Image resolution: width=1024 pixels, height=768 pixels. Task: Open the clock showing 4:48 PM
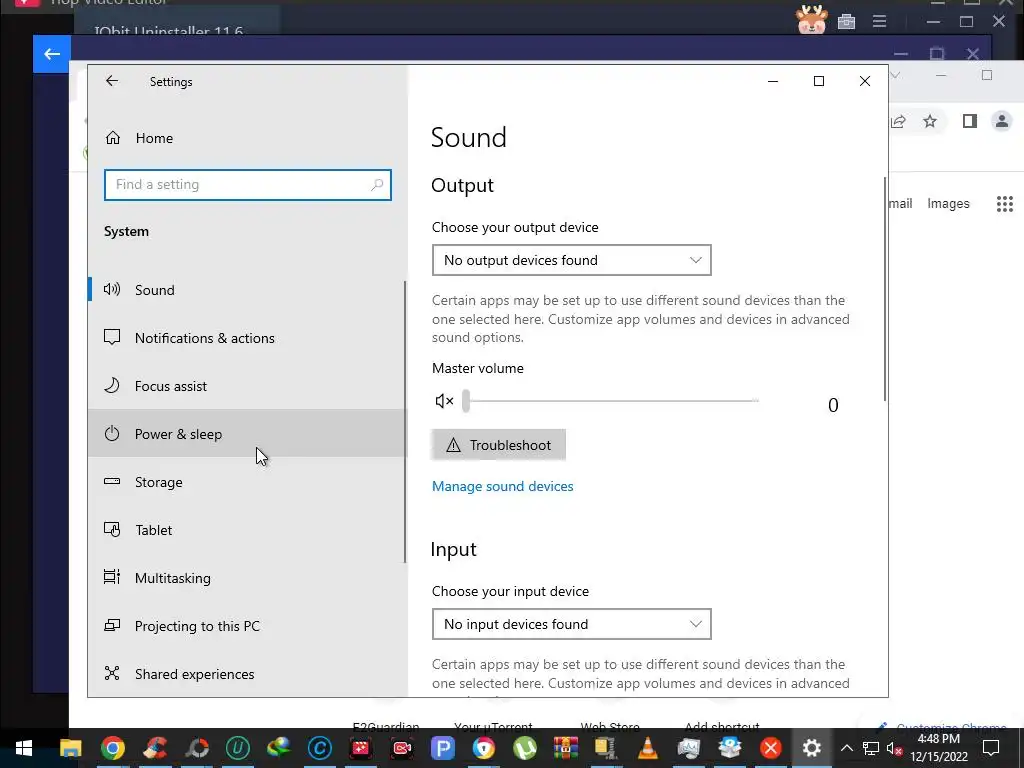(x=939, y=748)
